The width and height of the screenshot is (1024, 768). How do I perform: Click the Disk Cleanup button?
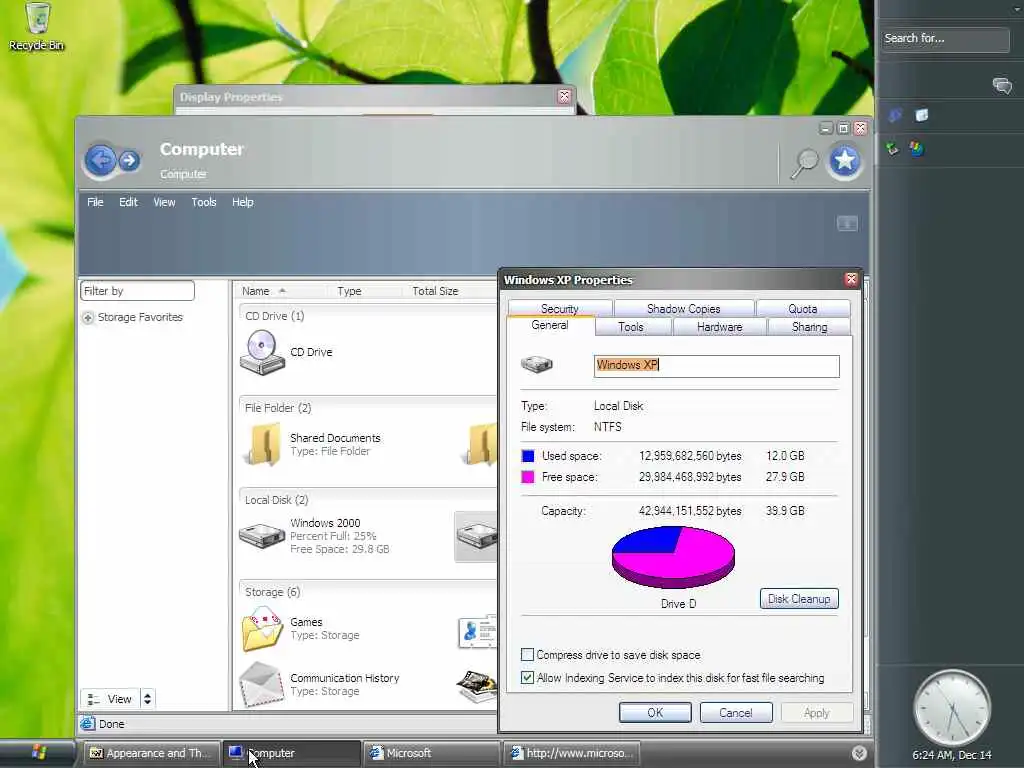799,599
